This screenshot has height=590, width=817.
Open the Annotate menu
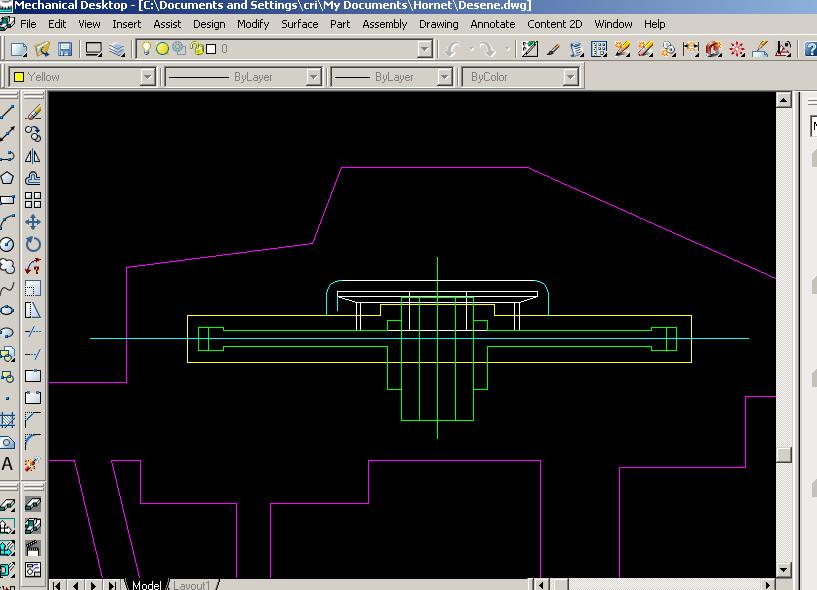[x=493, y=24]
